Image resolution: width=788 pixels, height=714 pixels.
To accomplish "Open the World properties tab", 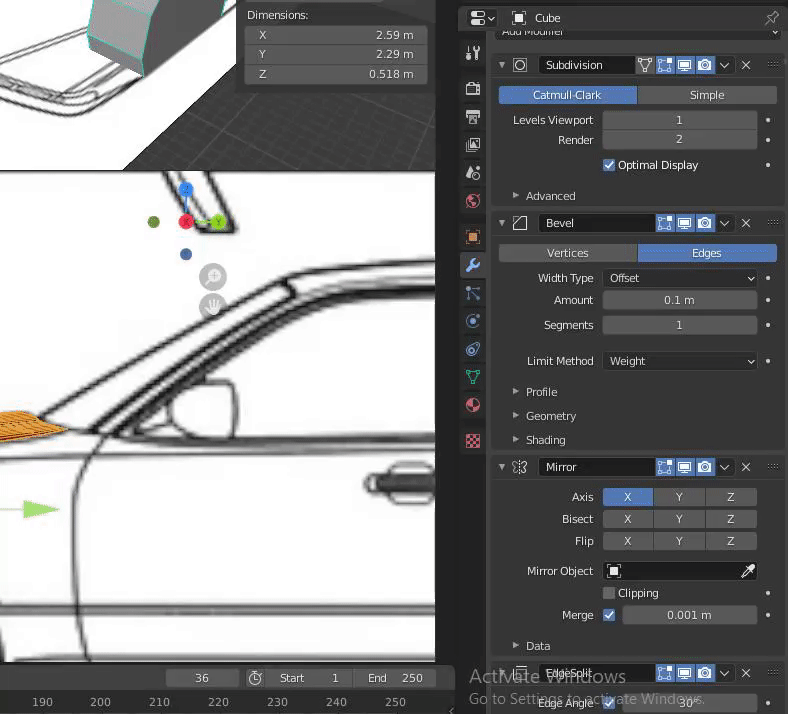I will [x=472, y=201].
